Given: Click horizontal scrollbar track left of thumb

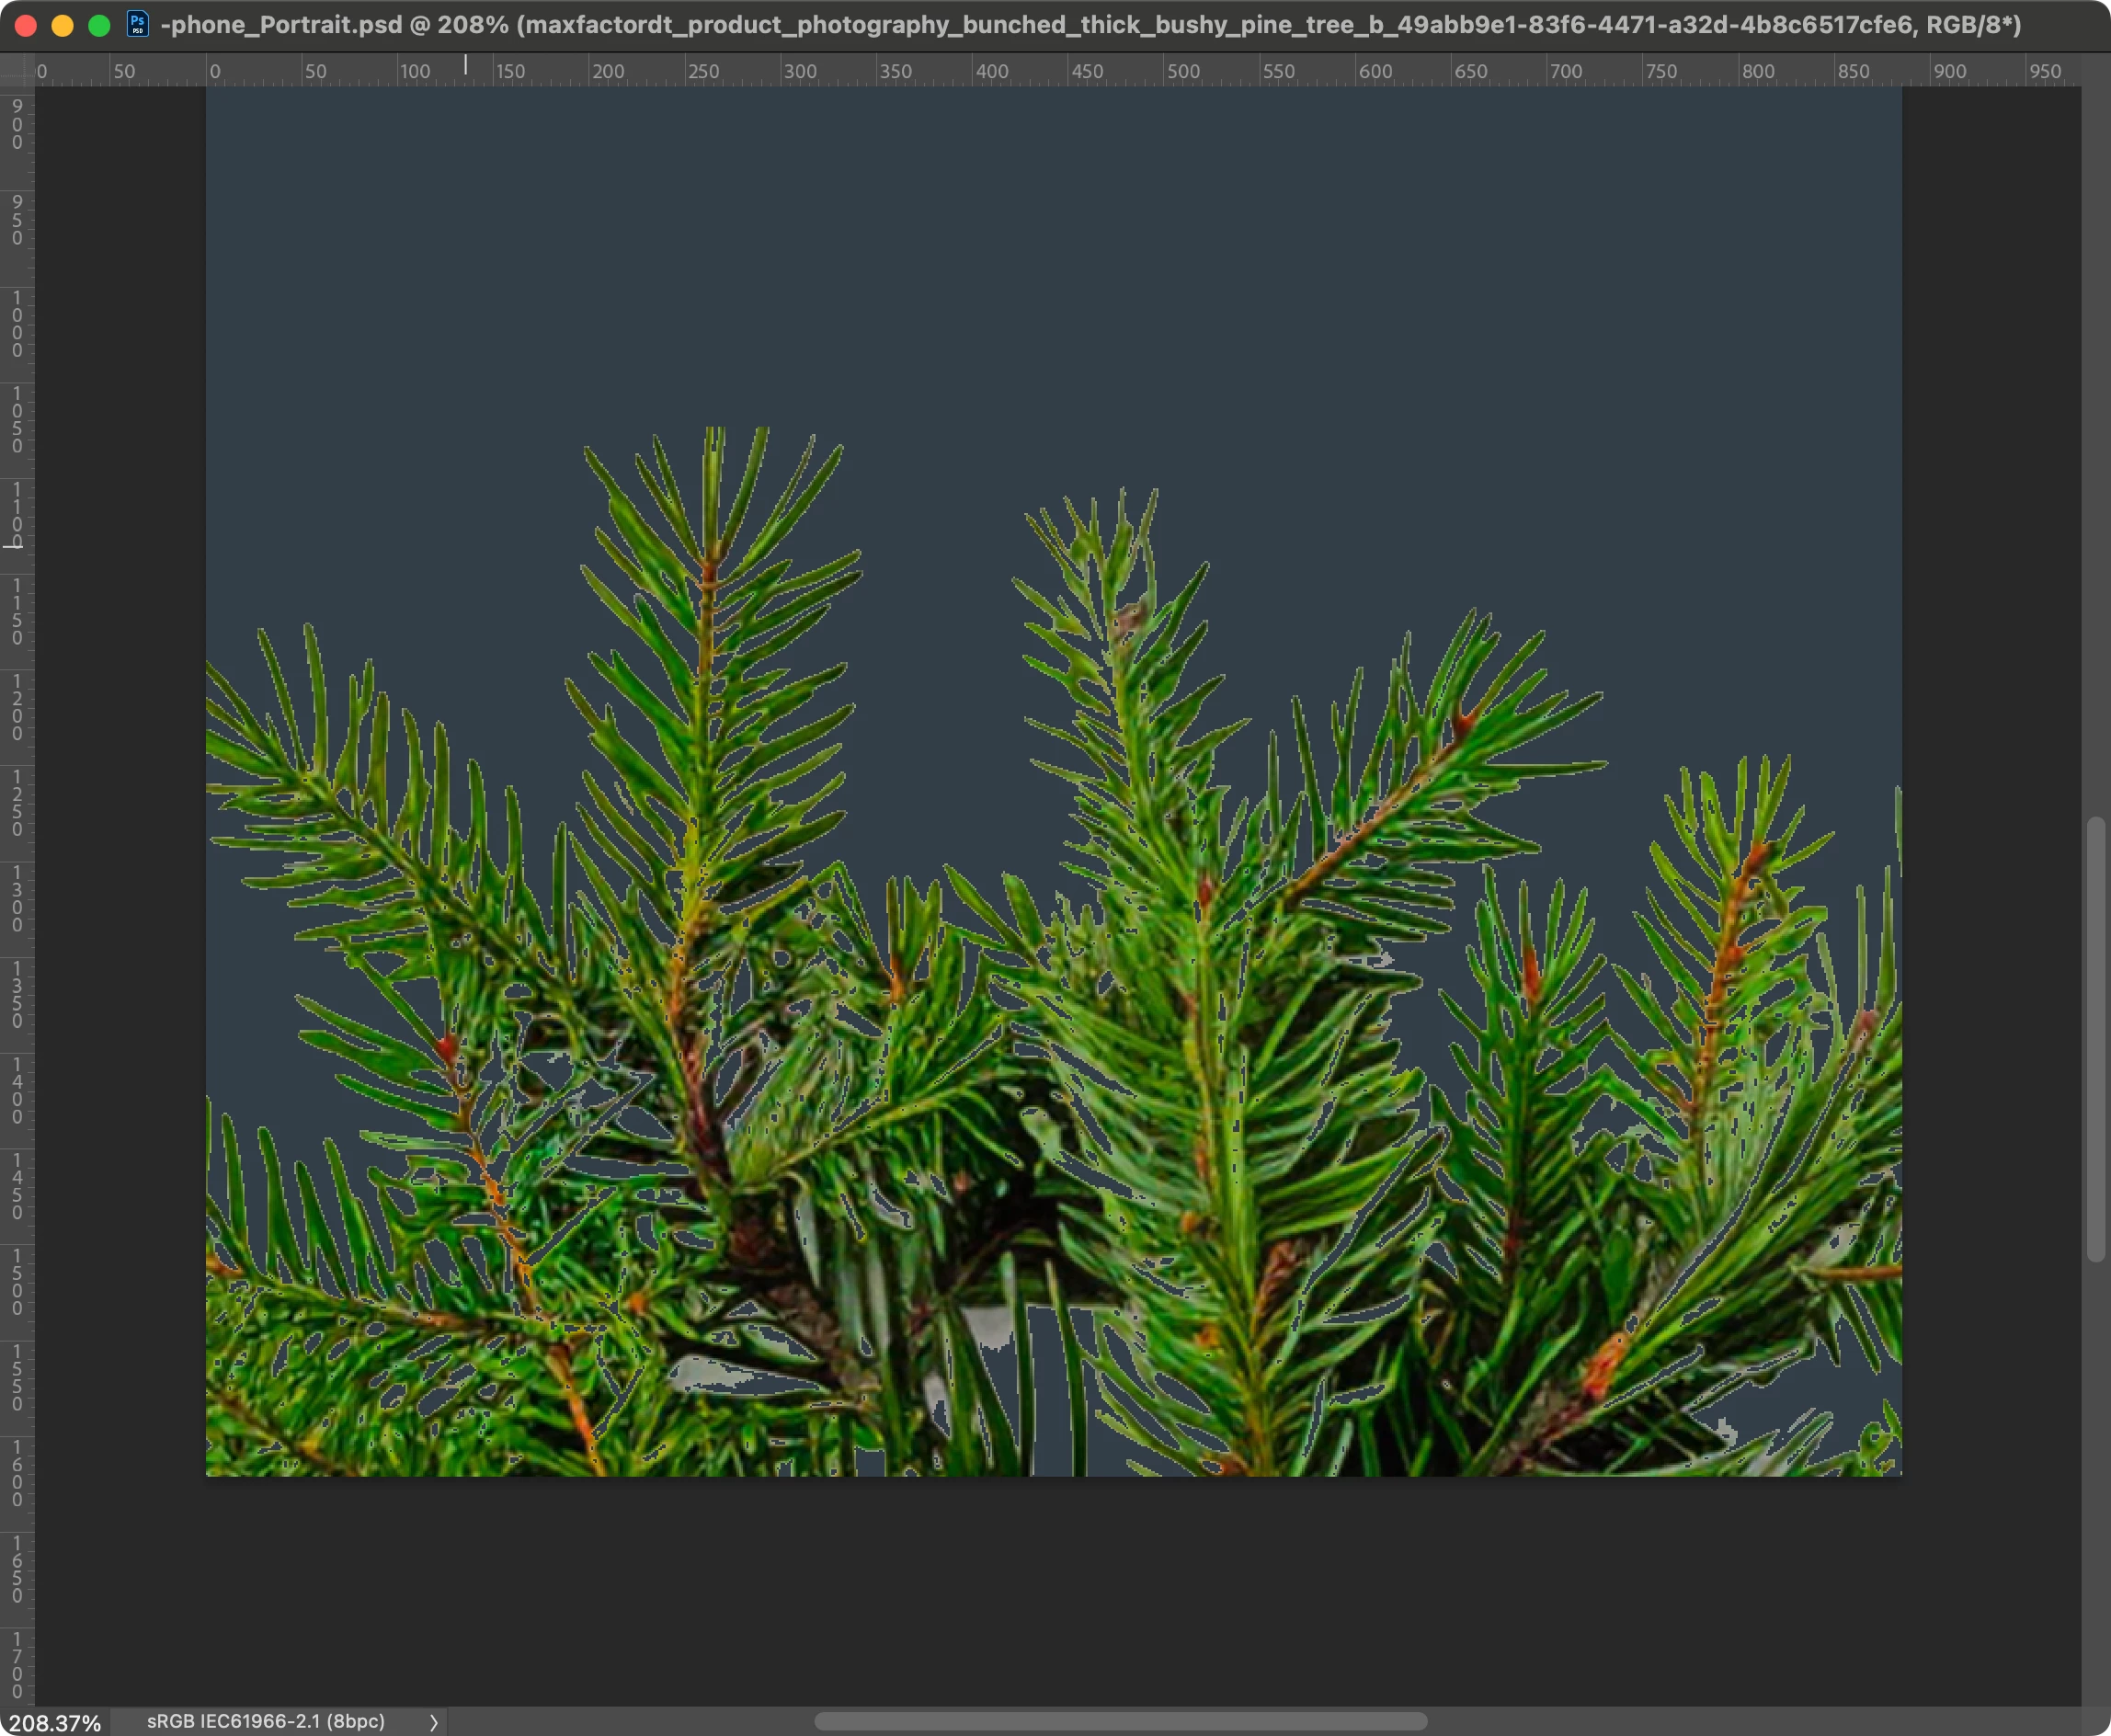Looking at the screenshot, I should [x=630, y=1721].
